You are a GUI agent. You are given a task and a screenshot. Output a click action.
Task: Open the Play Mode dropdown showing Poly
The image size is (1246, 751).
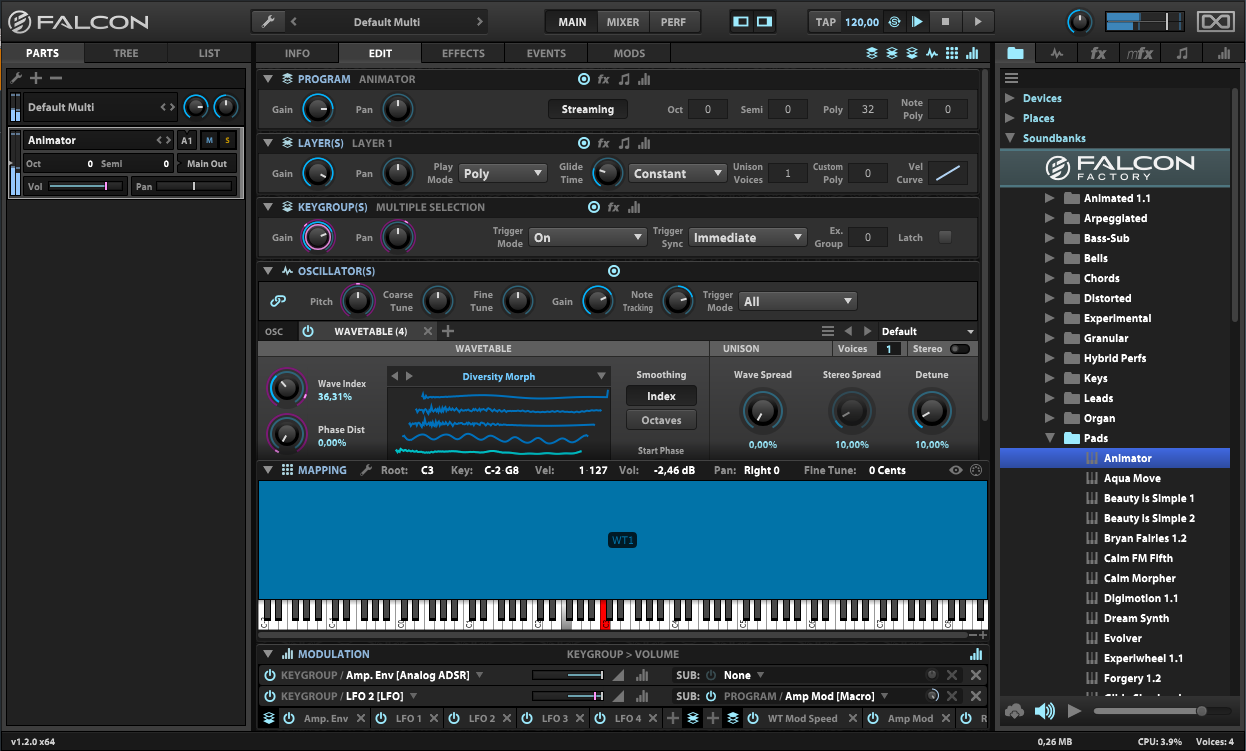click(502, 173)
